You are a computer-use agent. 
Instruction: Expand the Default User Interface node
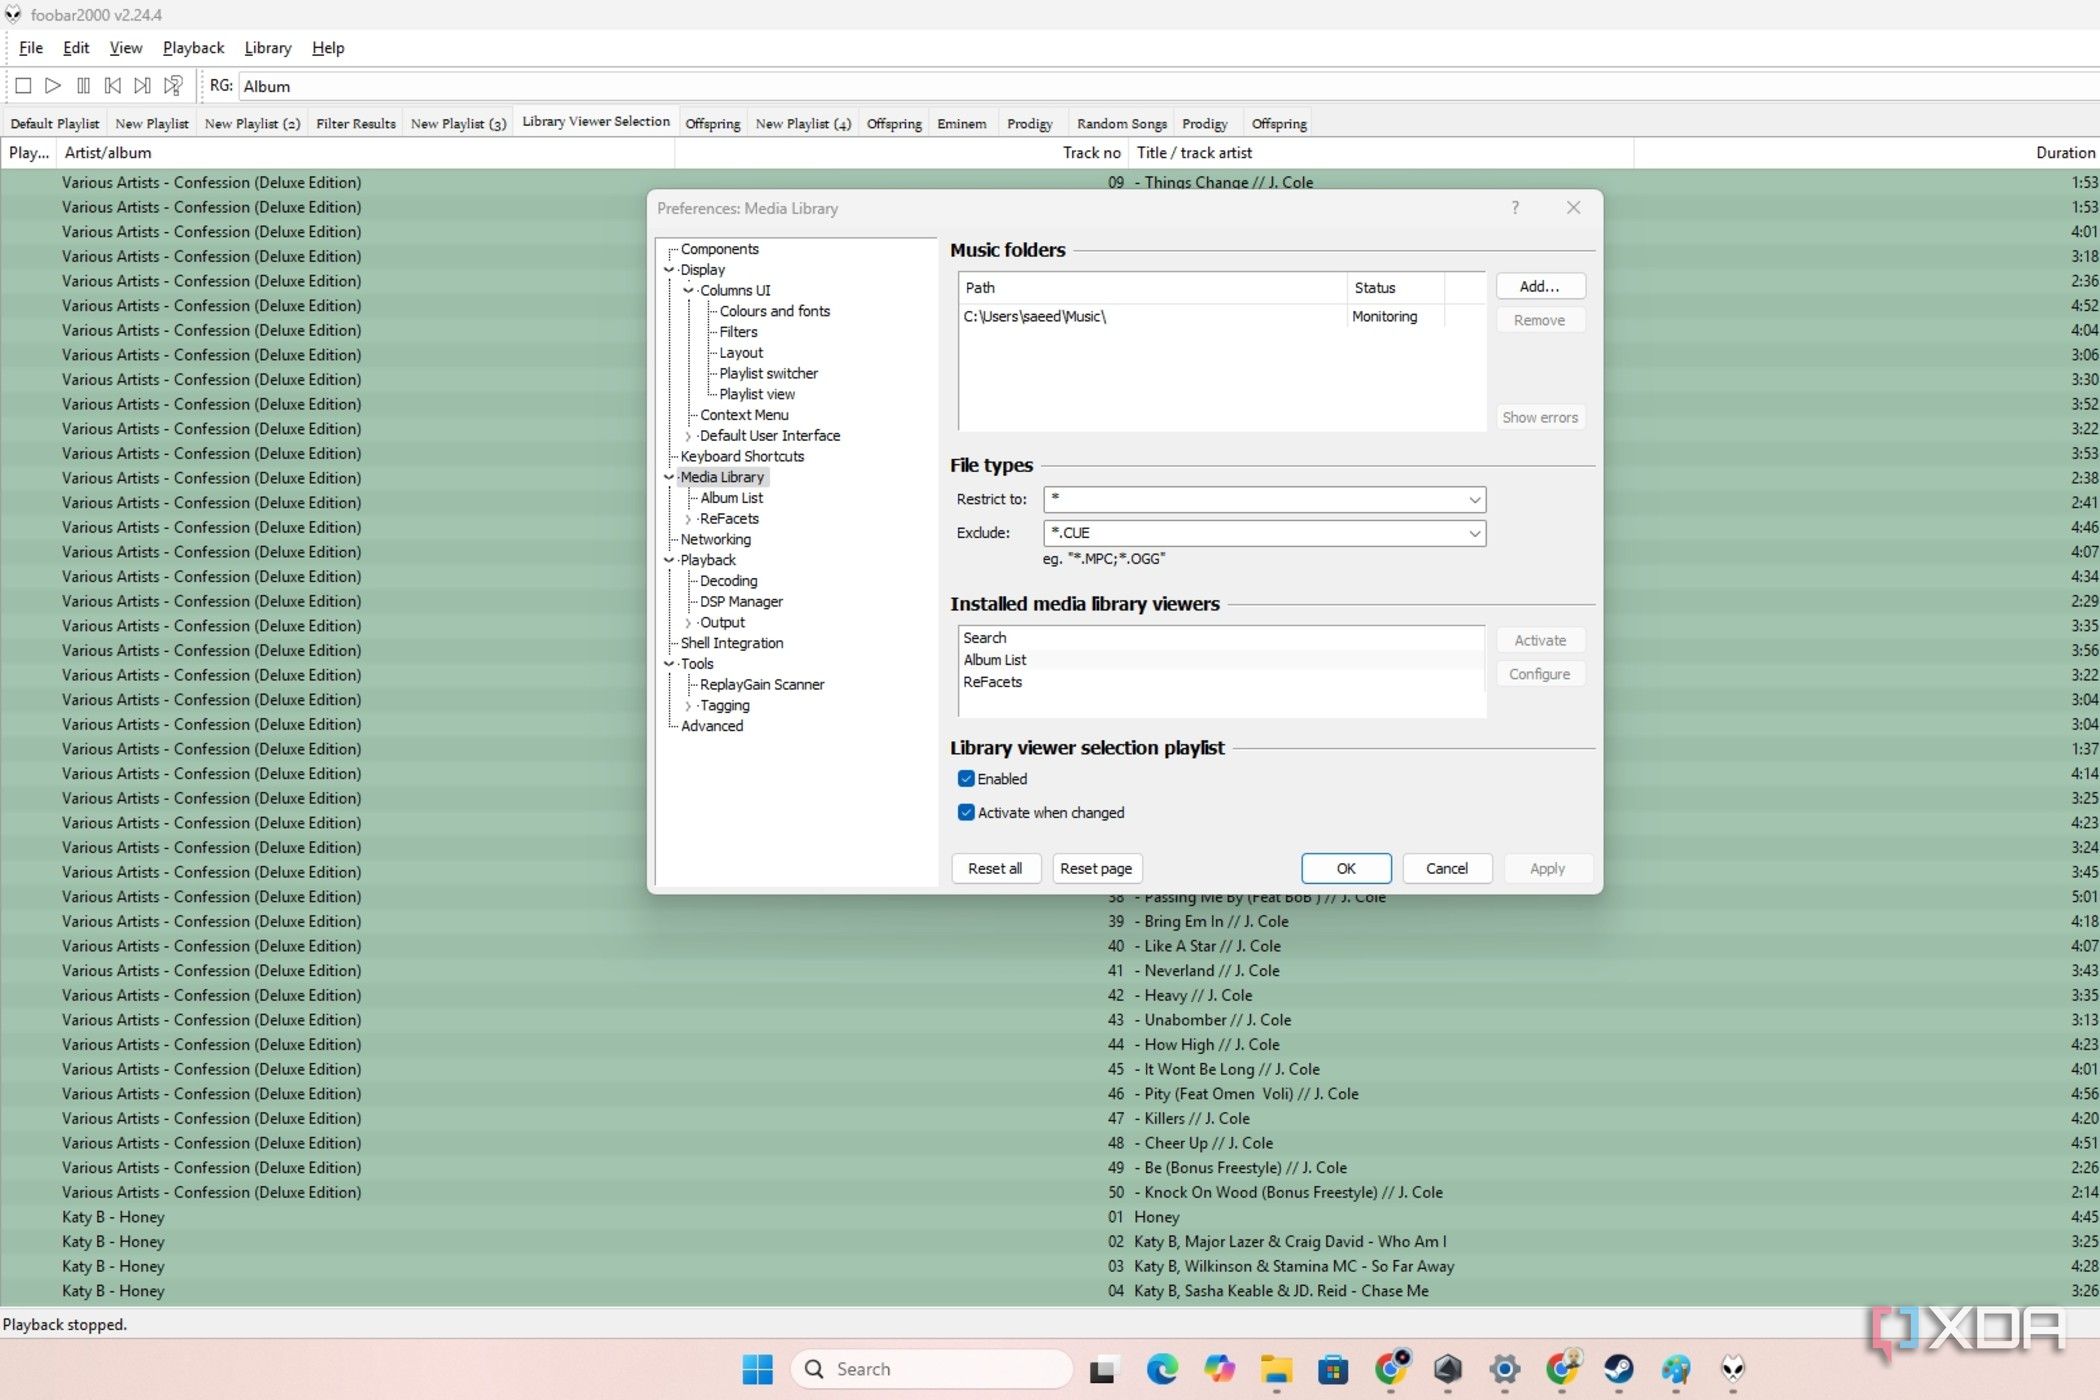point(688,436)
